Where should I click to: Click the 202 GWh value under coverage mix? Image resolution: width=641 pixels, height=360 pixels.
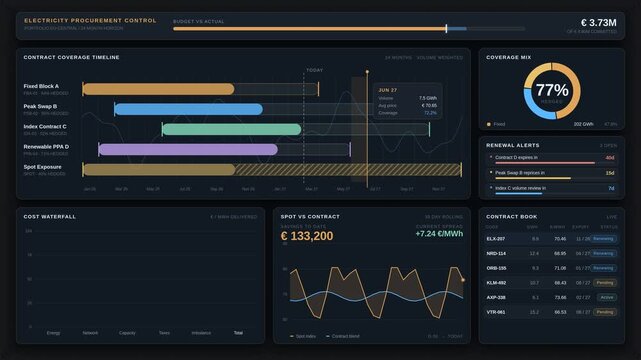click(x=583, y=124)
